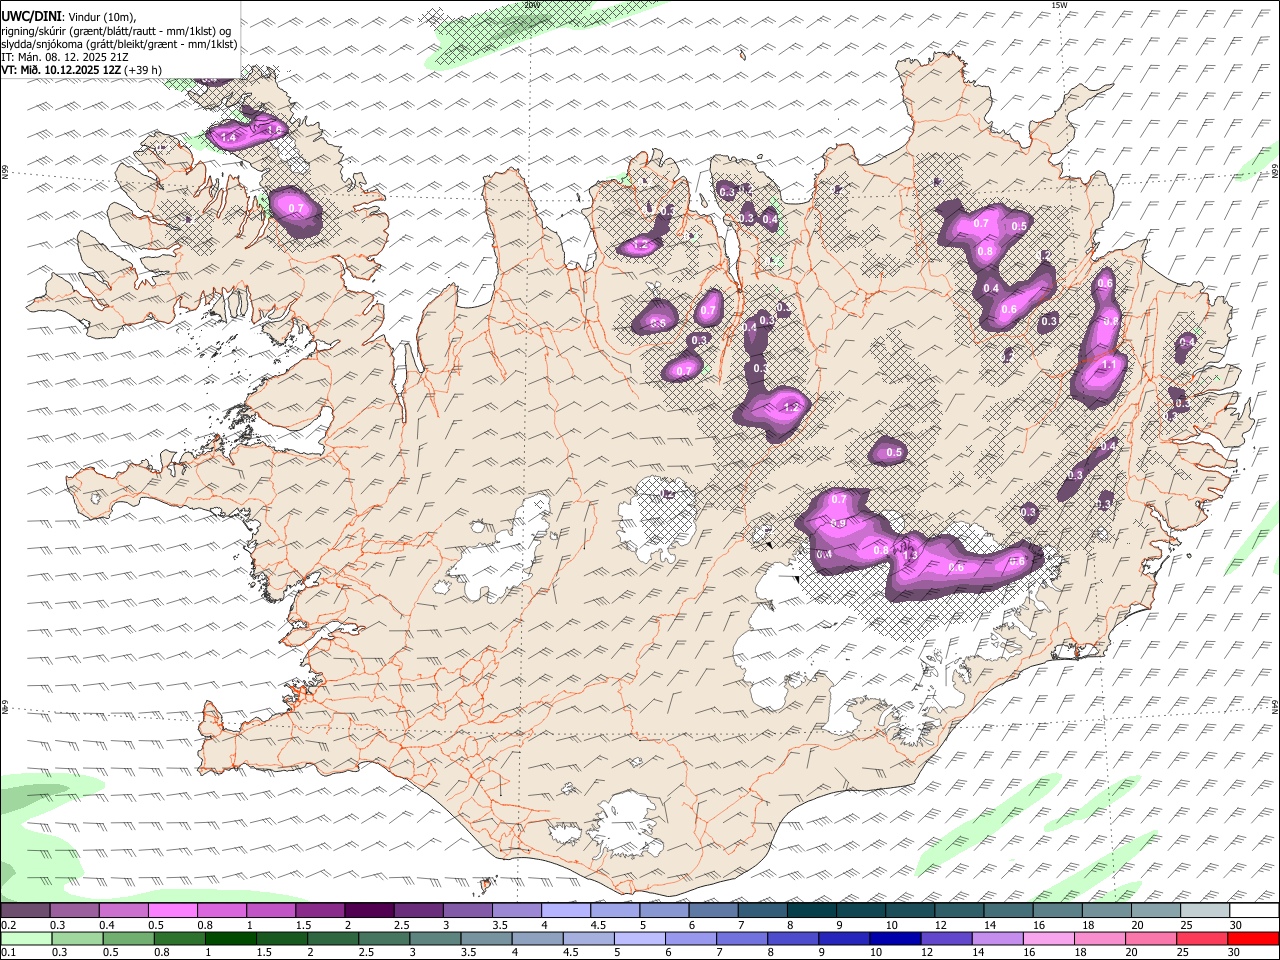
Task: Click the '0.2' label on snow scale
Action: click(10, 925)
